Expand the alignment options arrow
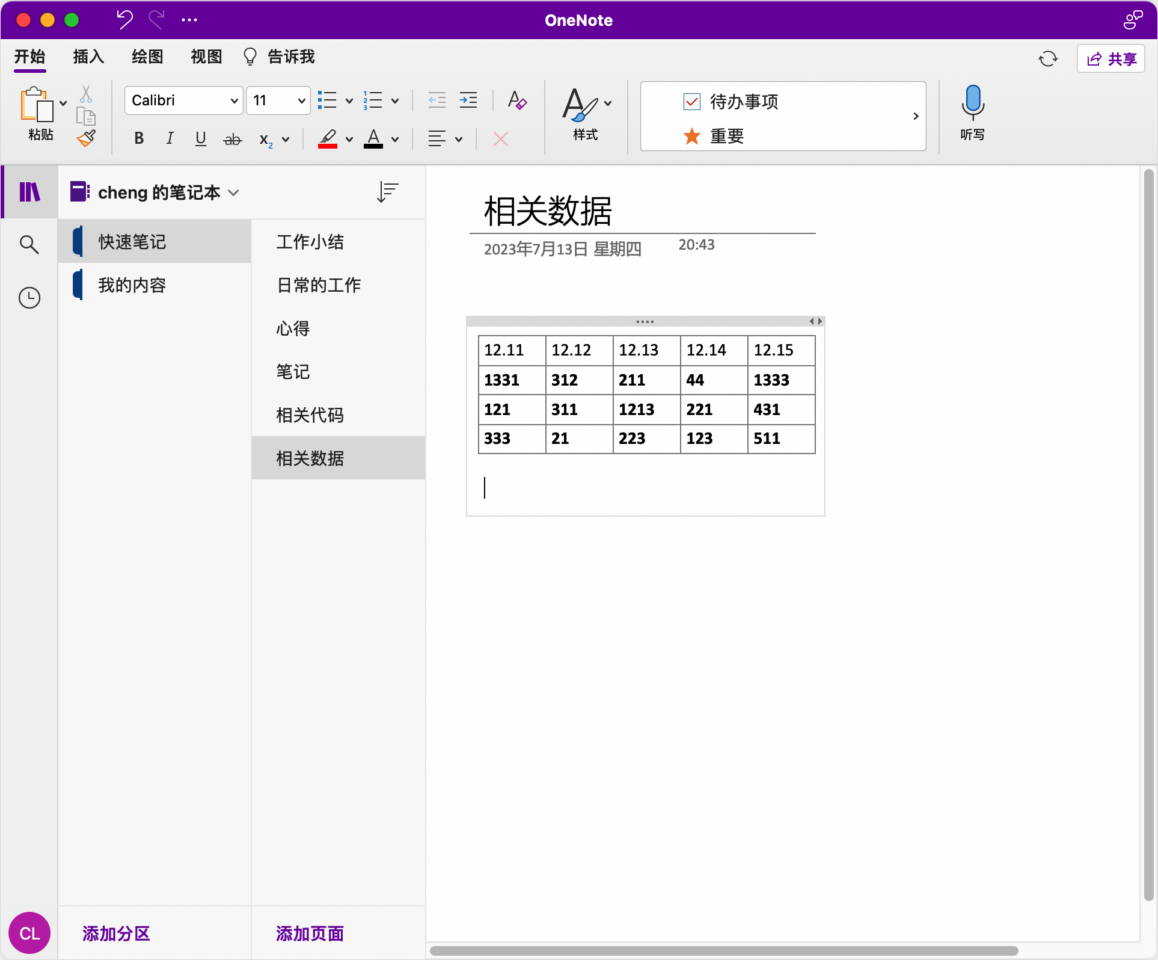 [459, 140]
